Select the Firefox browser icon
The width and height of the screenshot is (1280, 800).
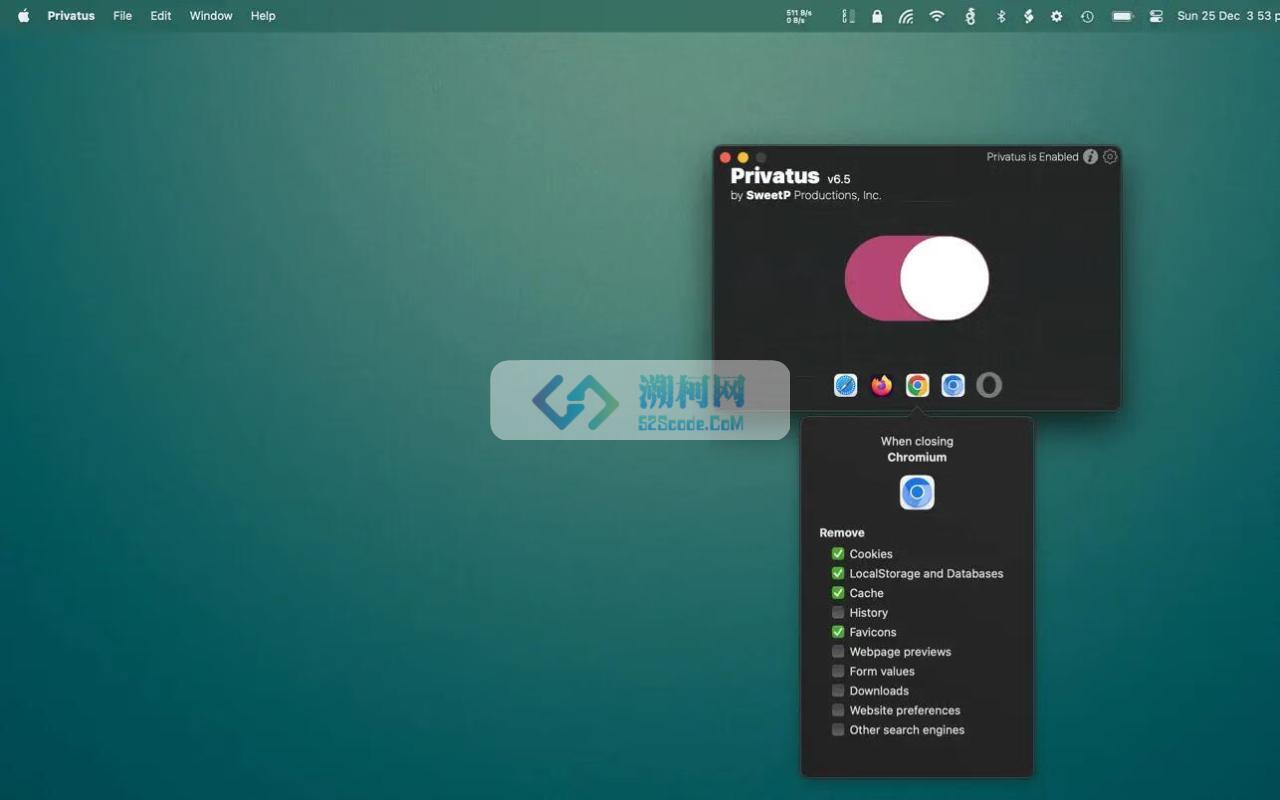click(881, 385)
